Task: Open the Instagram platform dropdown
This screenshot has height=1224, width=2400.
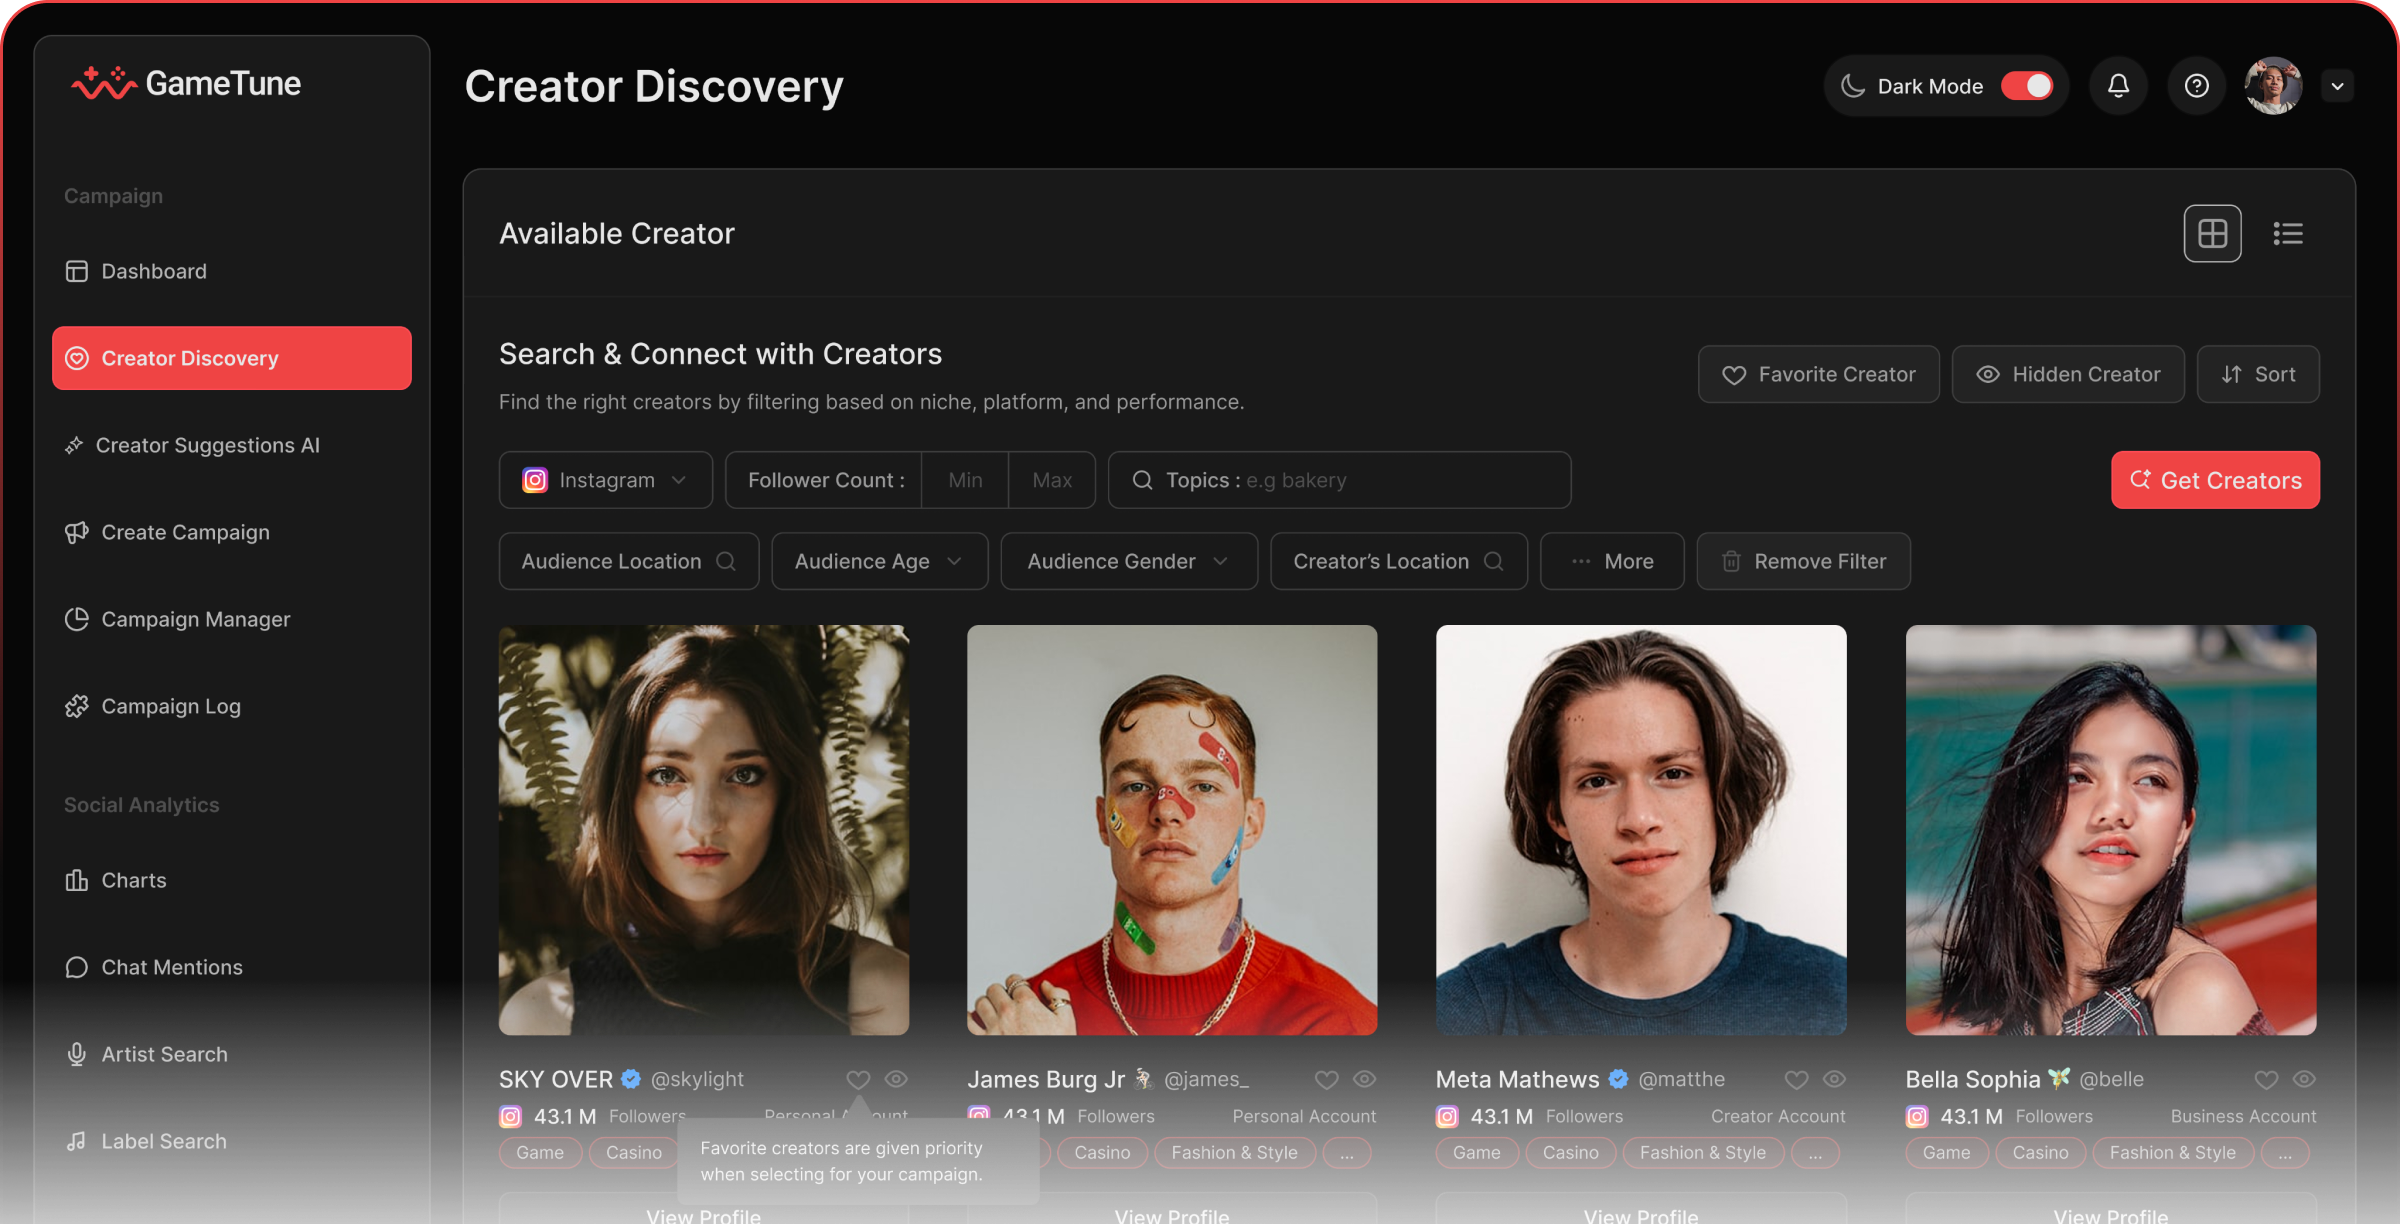Action: [x=605, y=480]
